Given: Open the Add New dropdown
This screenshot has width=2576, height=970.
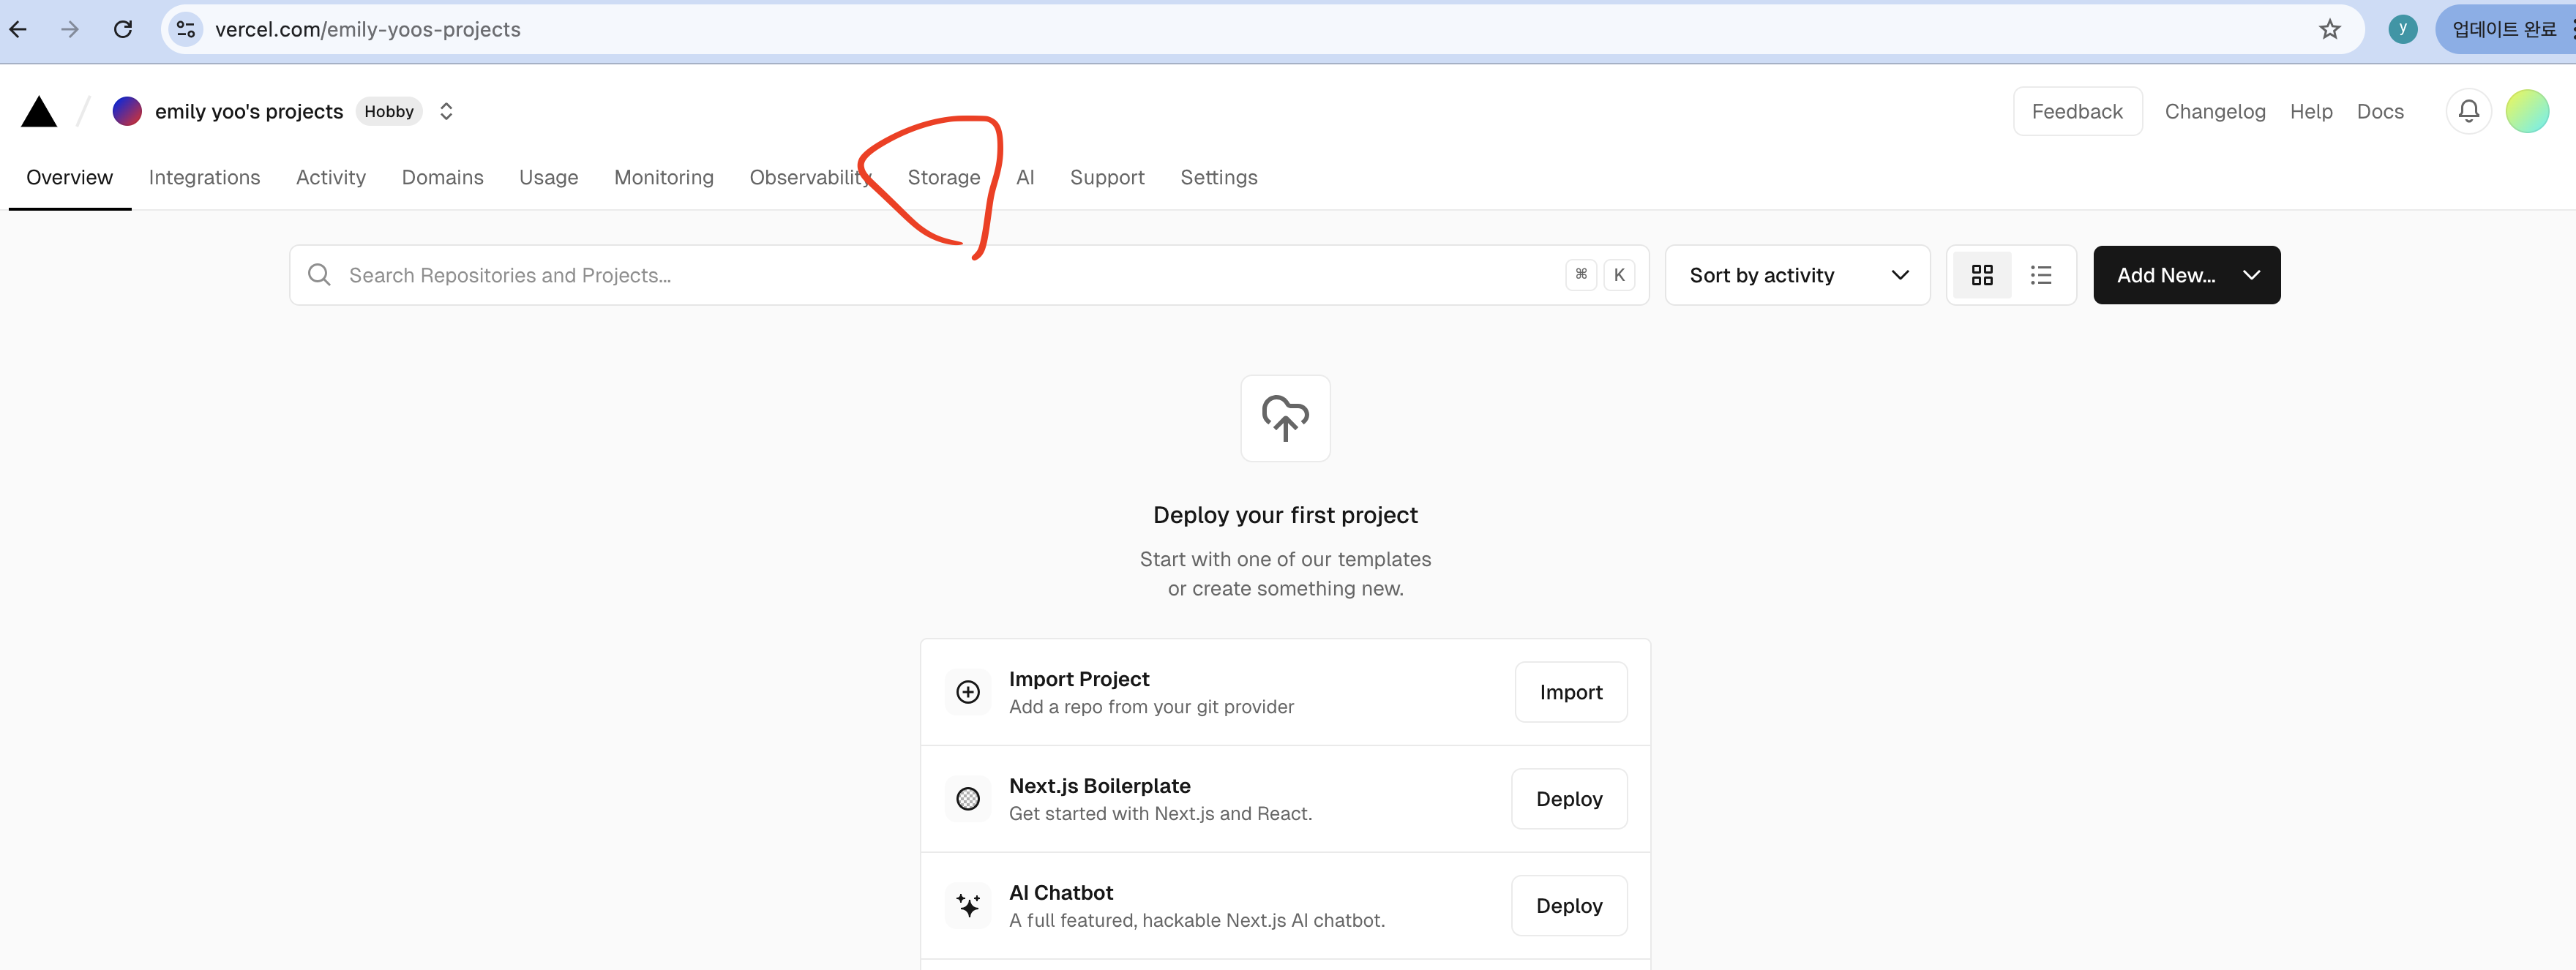Looking at the screenshot, I should [x=2186, y=275].
